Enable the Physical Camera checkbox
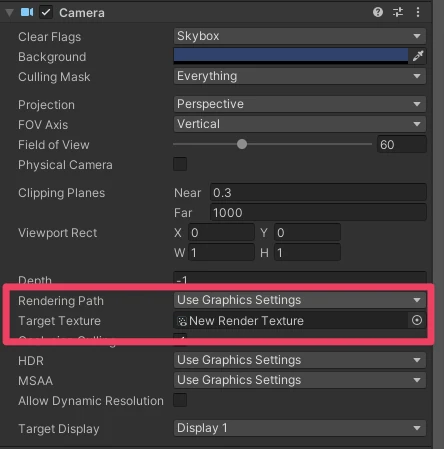 point(180,164)
